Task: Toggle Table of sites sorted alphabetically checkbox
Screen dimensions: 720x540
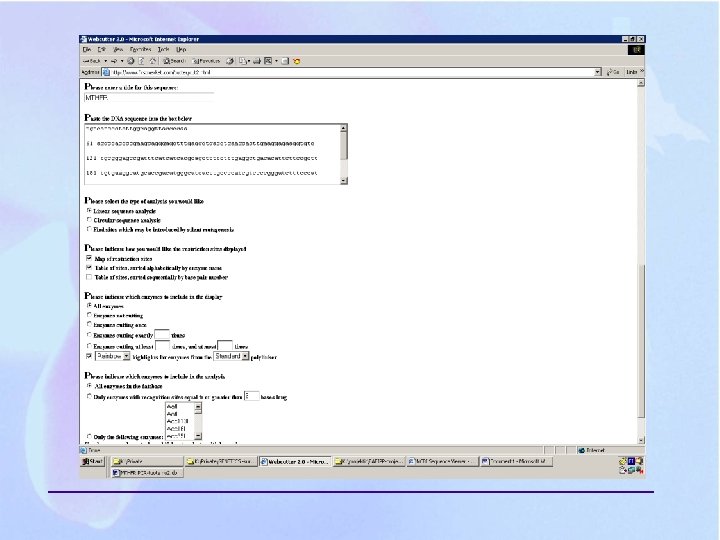Action: tap(89, 267)
